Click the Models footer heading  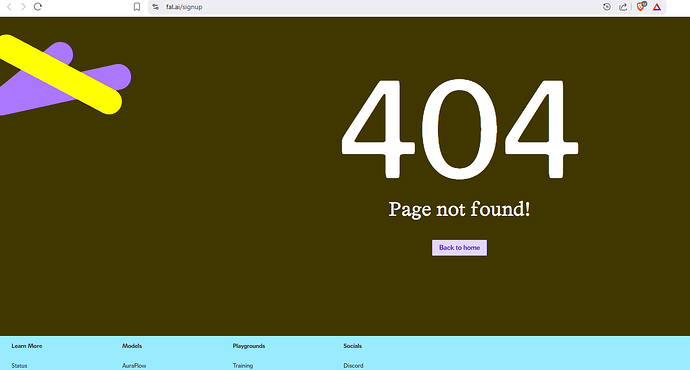pos(132,346)
